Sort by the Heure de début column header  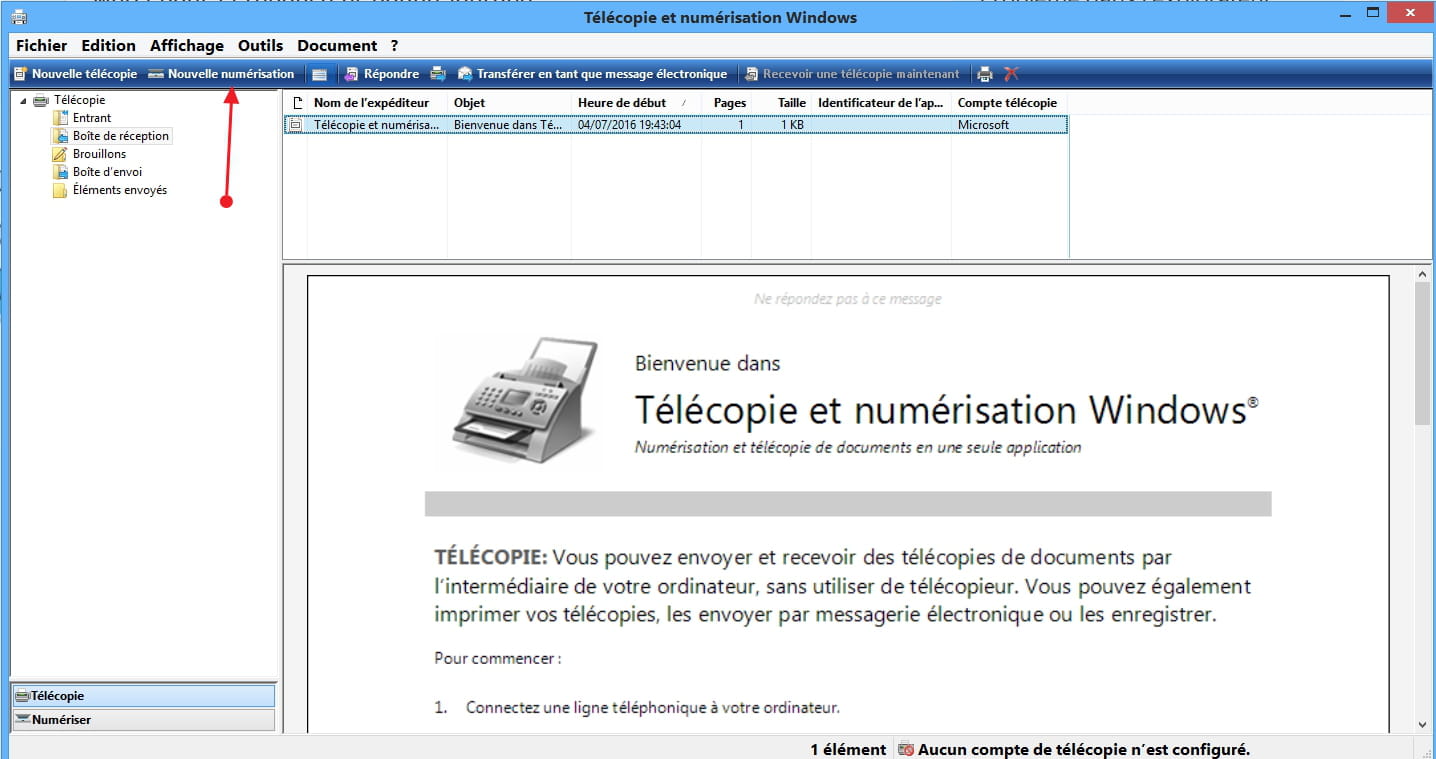[636, 103]
